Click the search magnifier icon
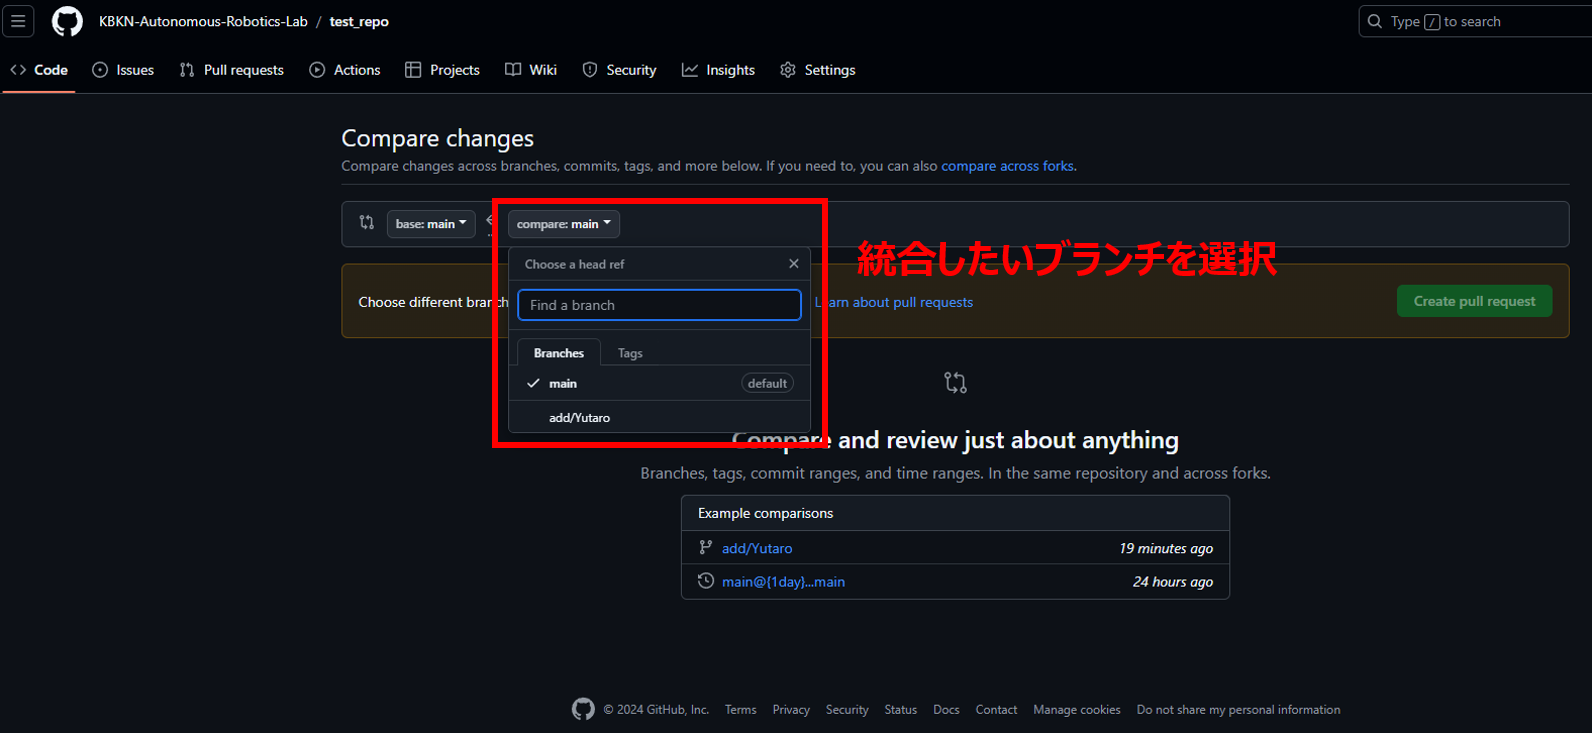Viewport: 1592px width, 733px height. click(x=1375, y=21)
